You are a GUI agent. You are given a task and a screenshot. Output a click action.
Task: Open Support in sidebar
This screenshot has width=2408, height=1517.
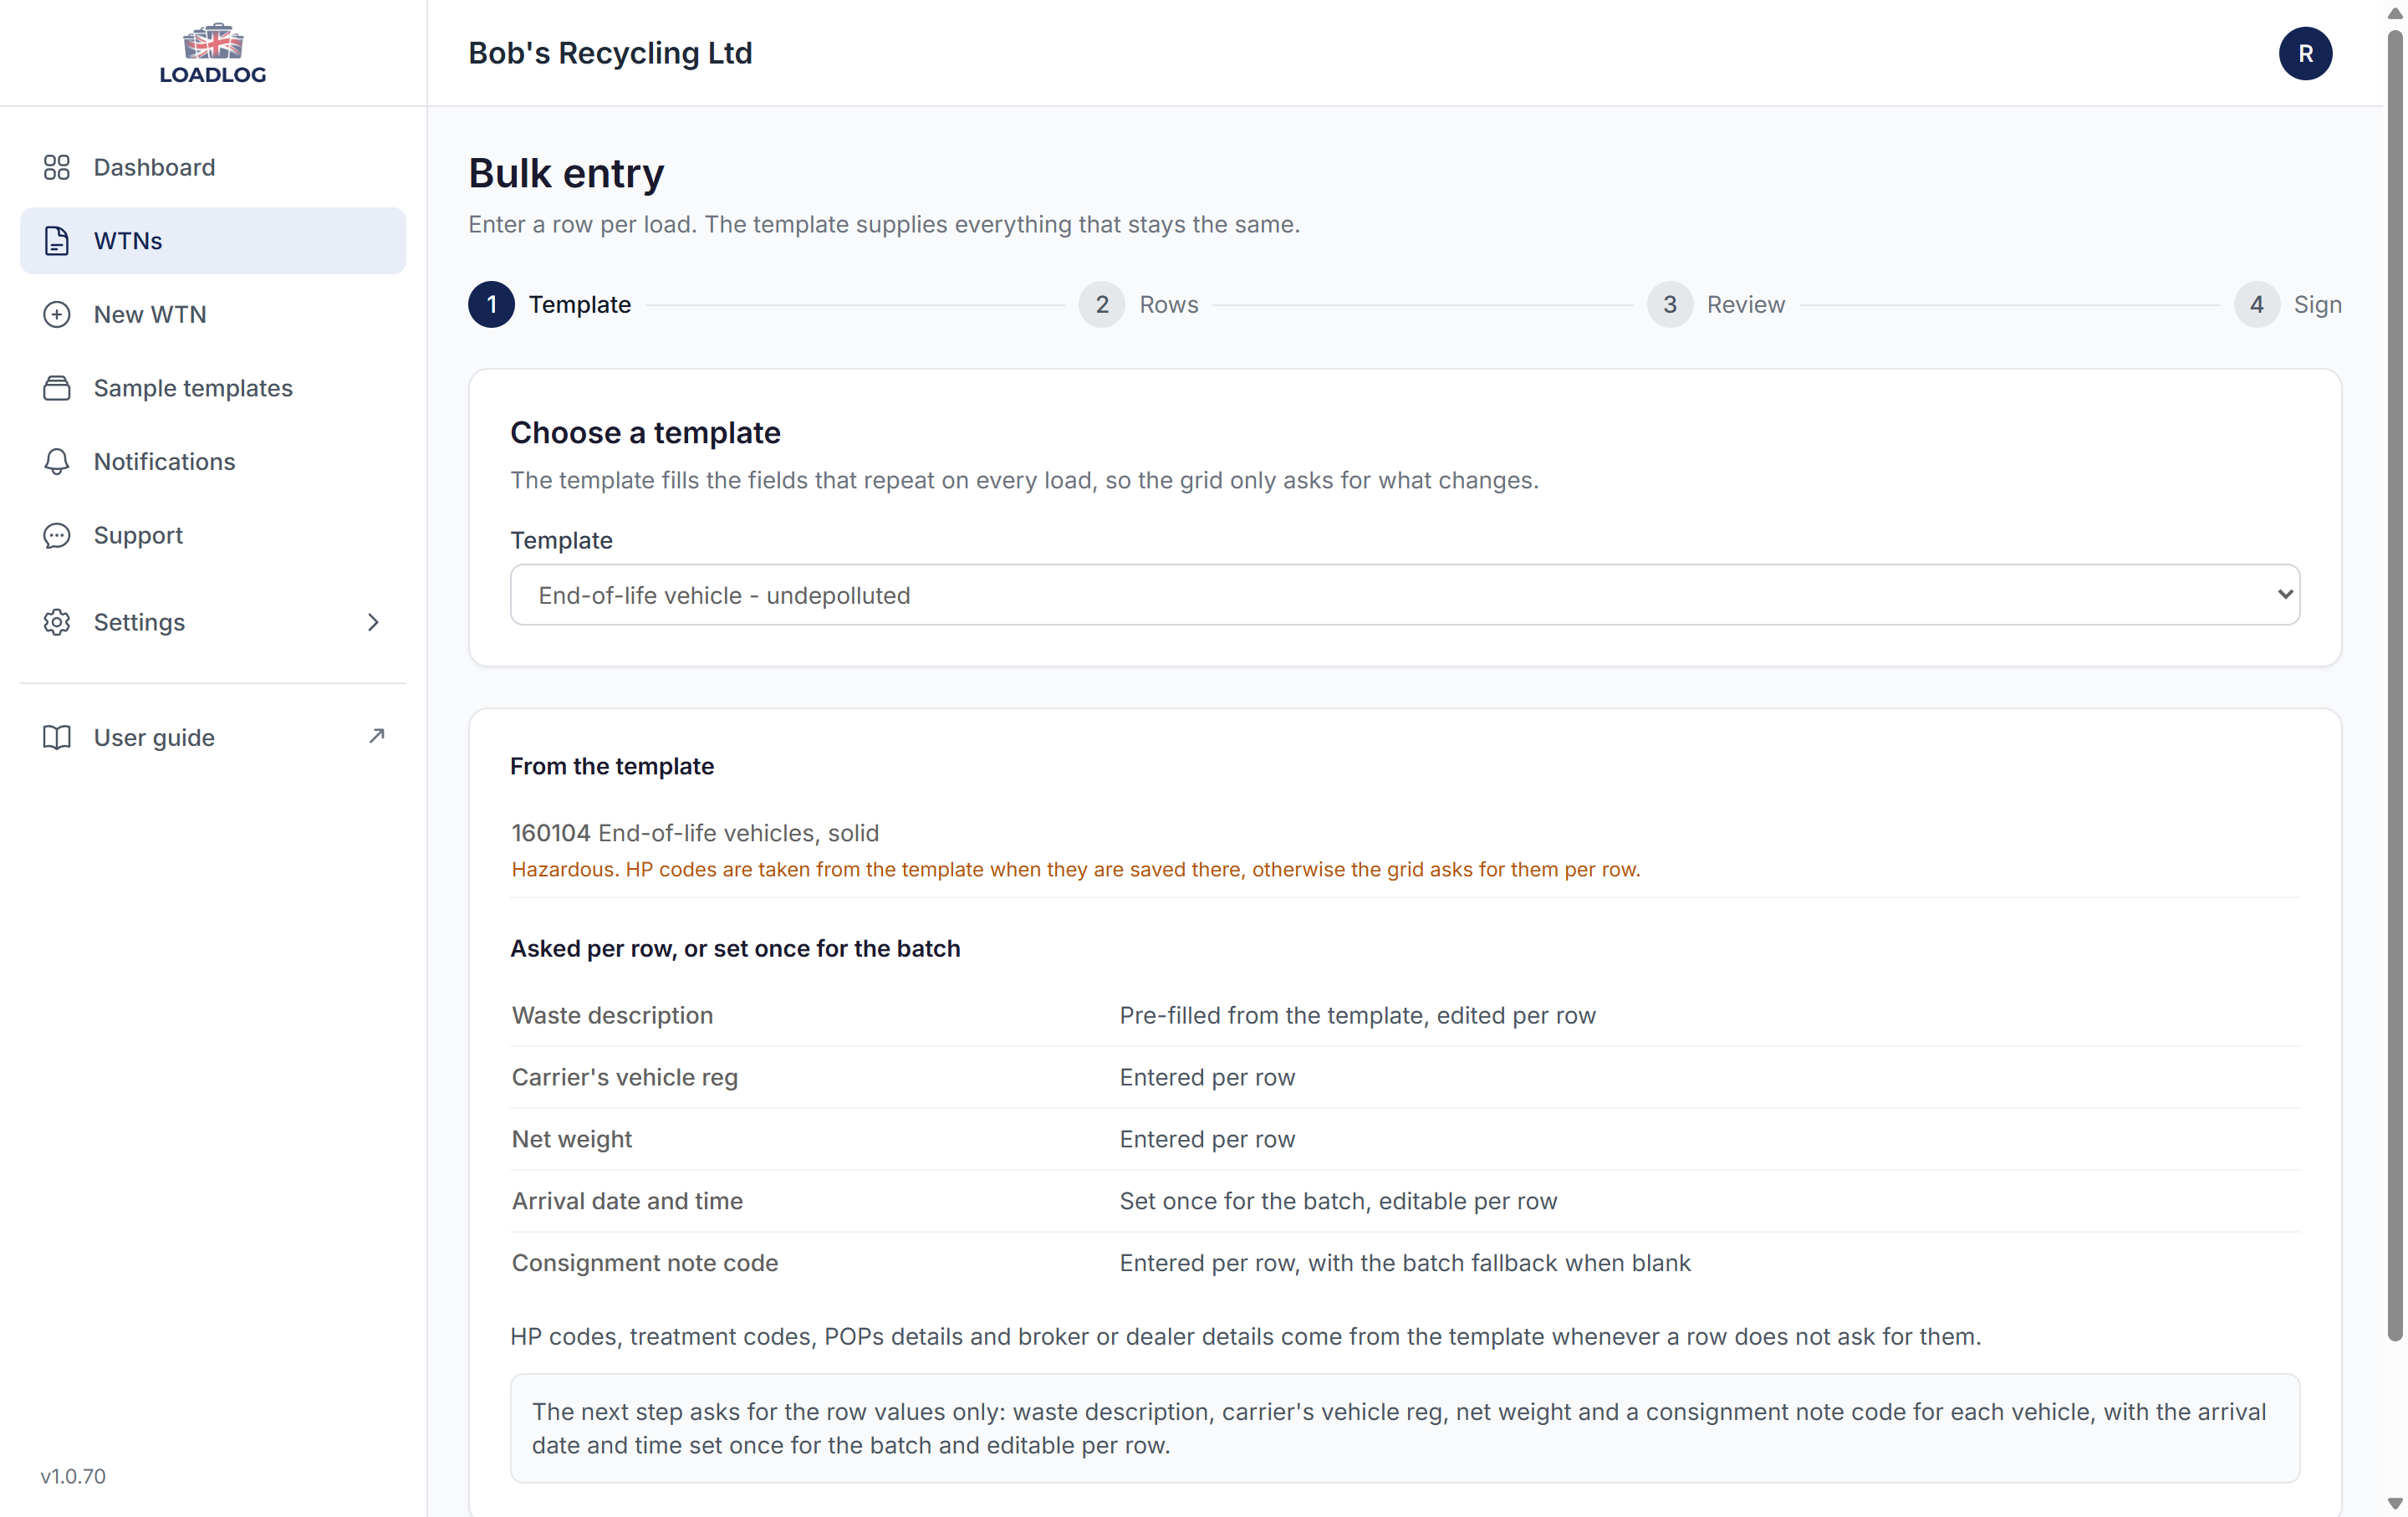213,535
